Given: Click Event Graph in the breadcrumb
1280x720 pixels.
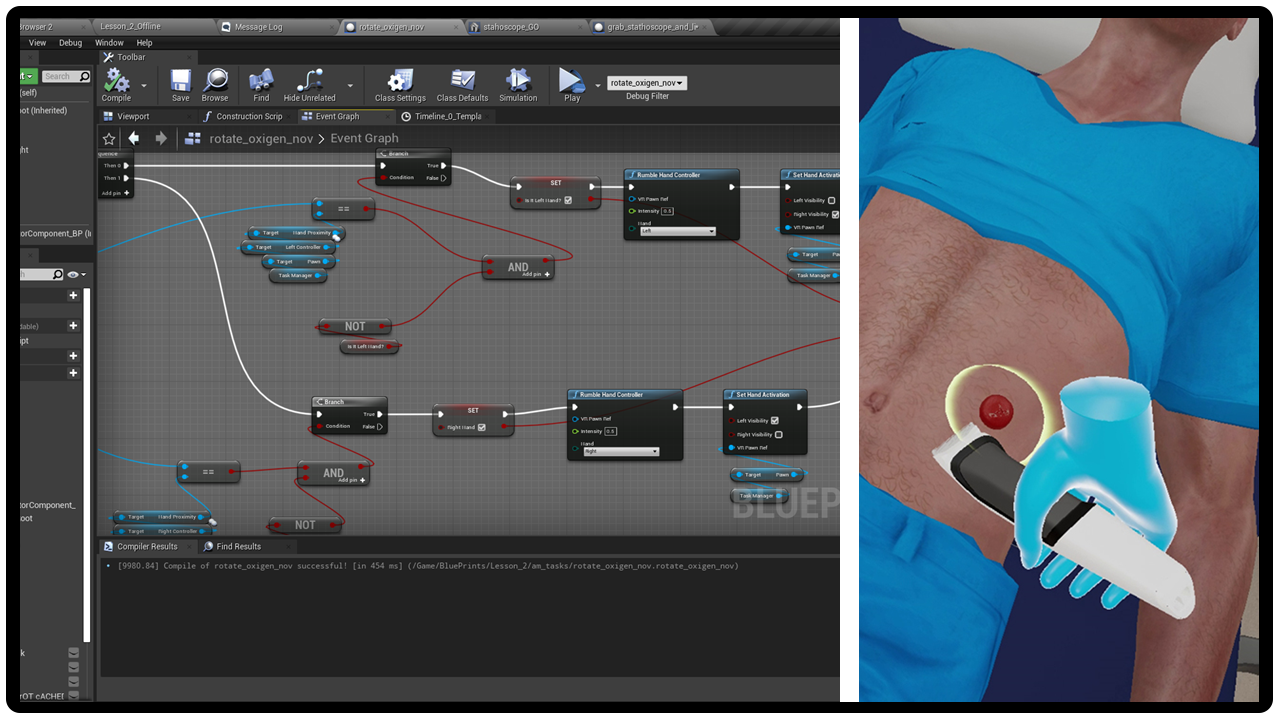Looking at the screenshot, I should [x=365, y=138].
